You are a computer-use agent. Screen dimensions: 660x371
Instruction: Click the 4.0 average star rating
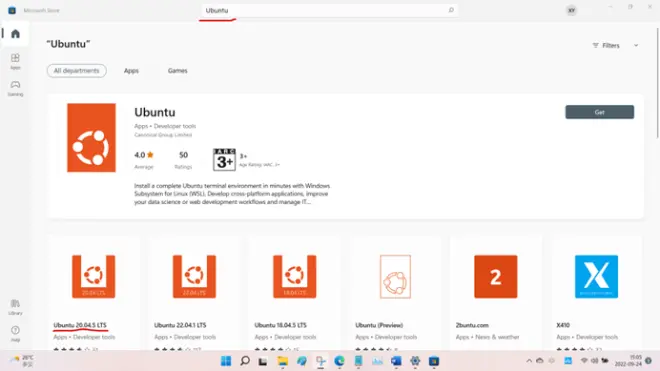click(x=144, y=155)
